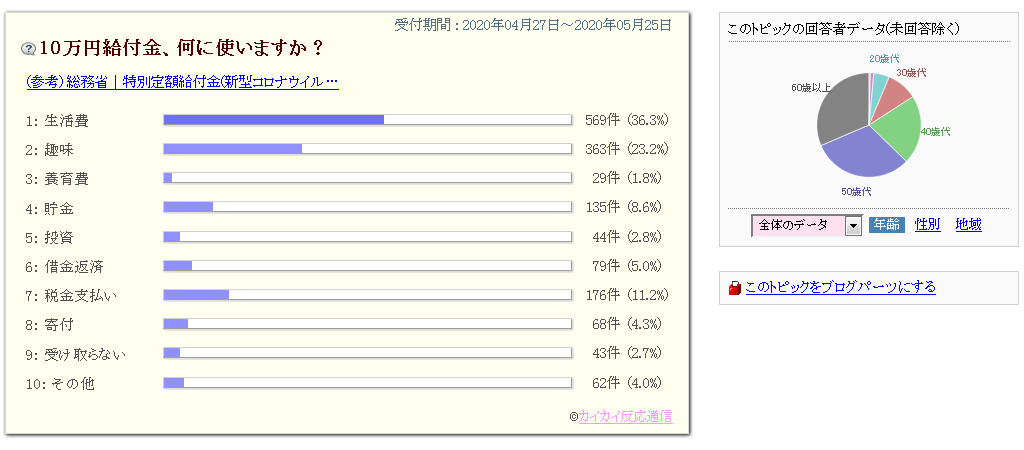Click the red blog parts icon
The height and width of the screenshot is (450, 1024).
click(736, 288)
